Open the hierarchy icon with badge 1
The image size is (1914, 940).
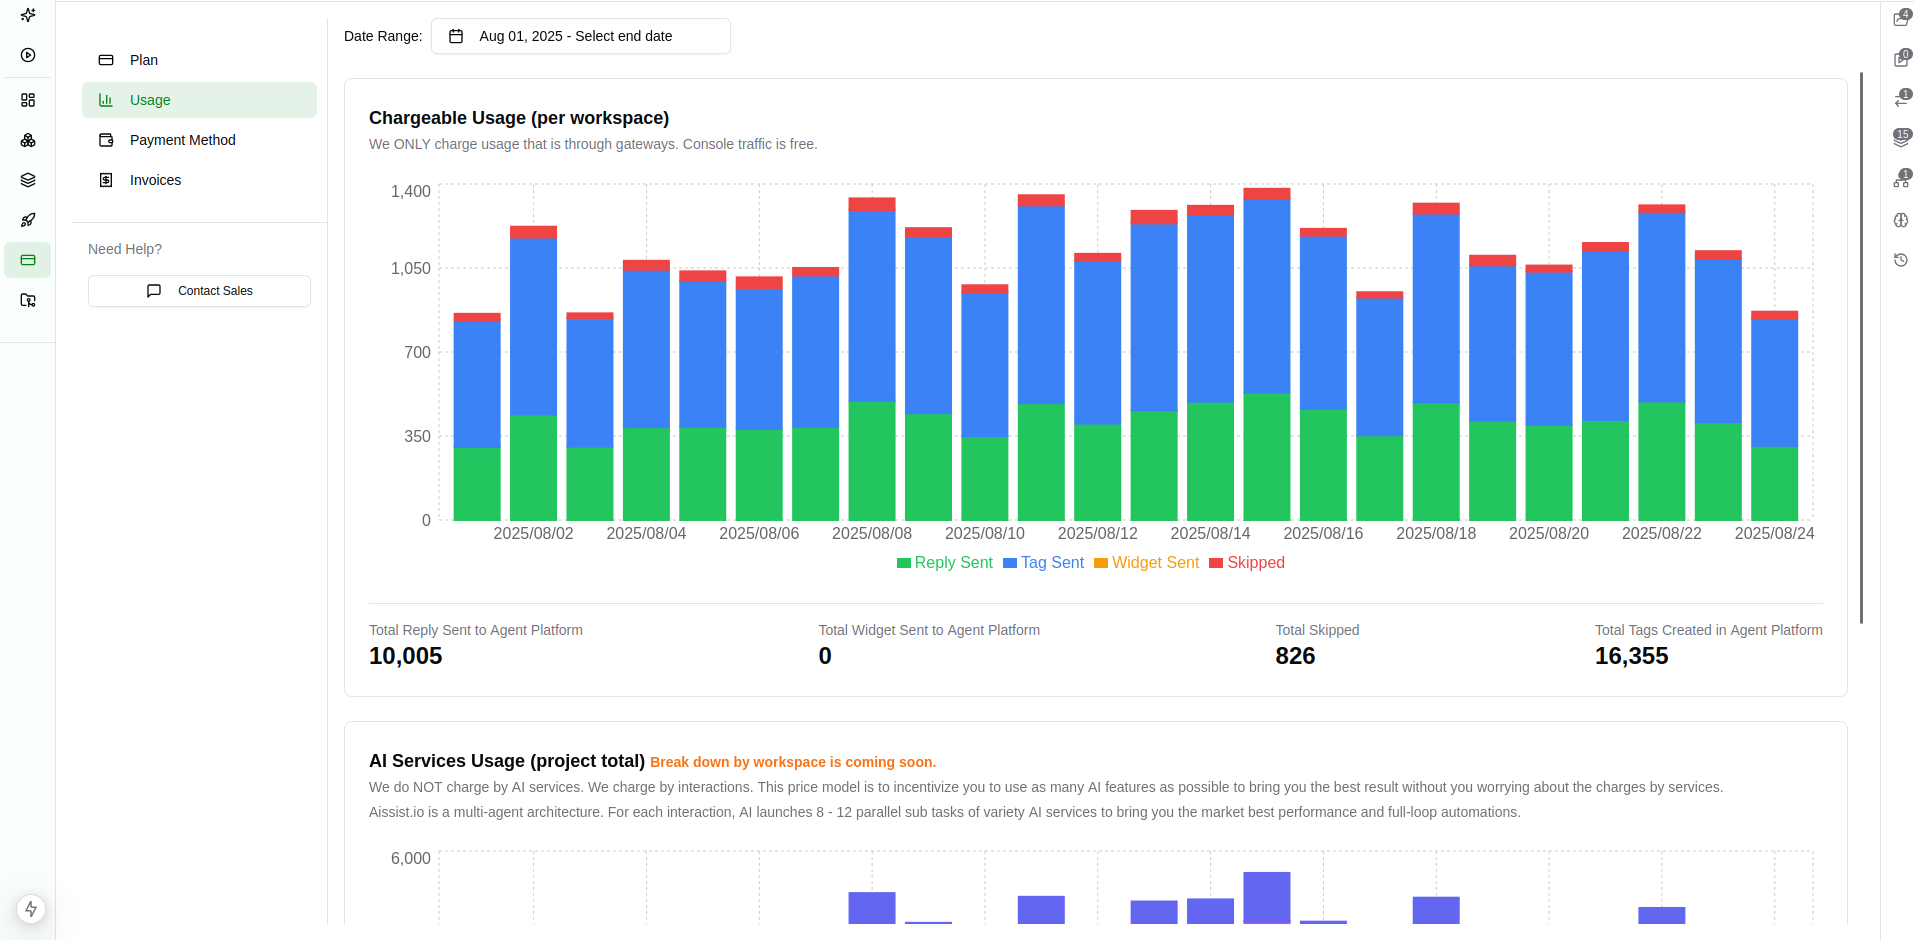[1901, 180]
